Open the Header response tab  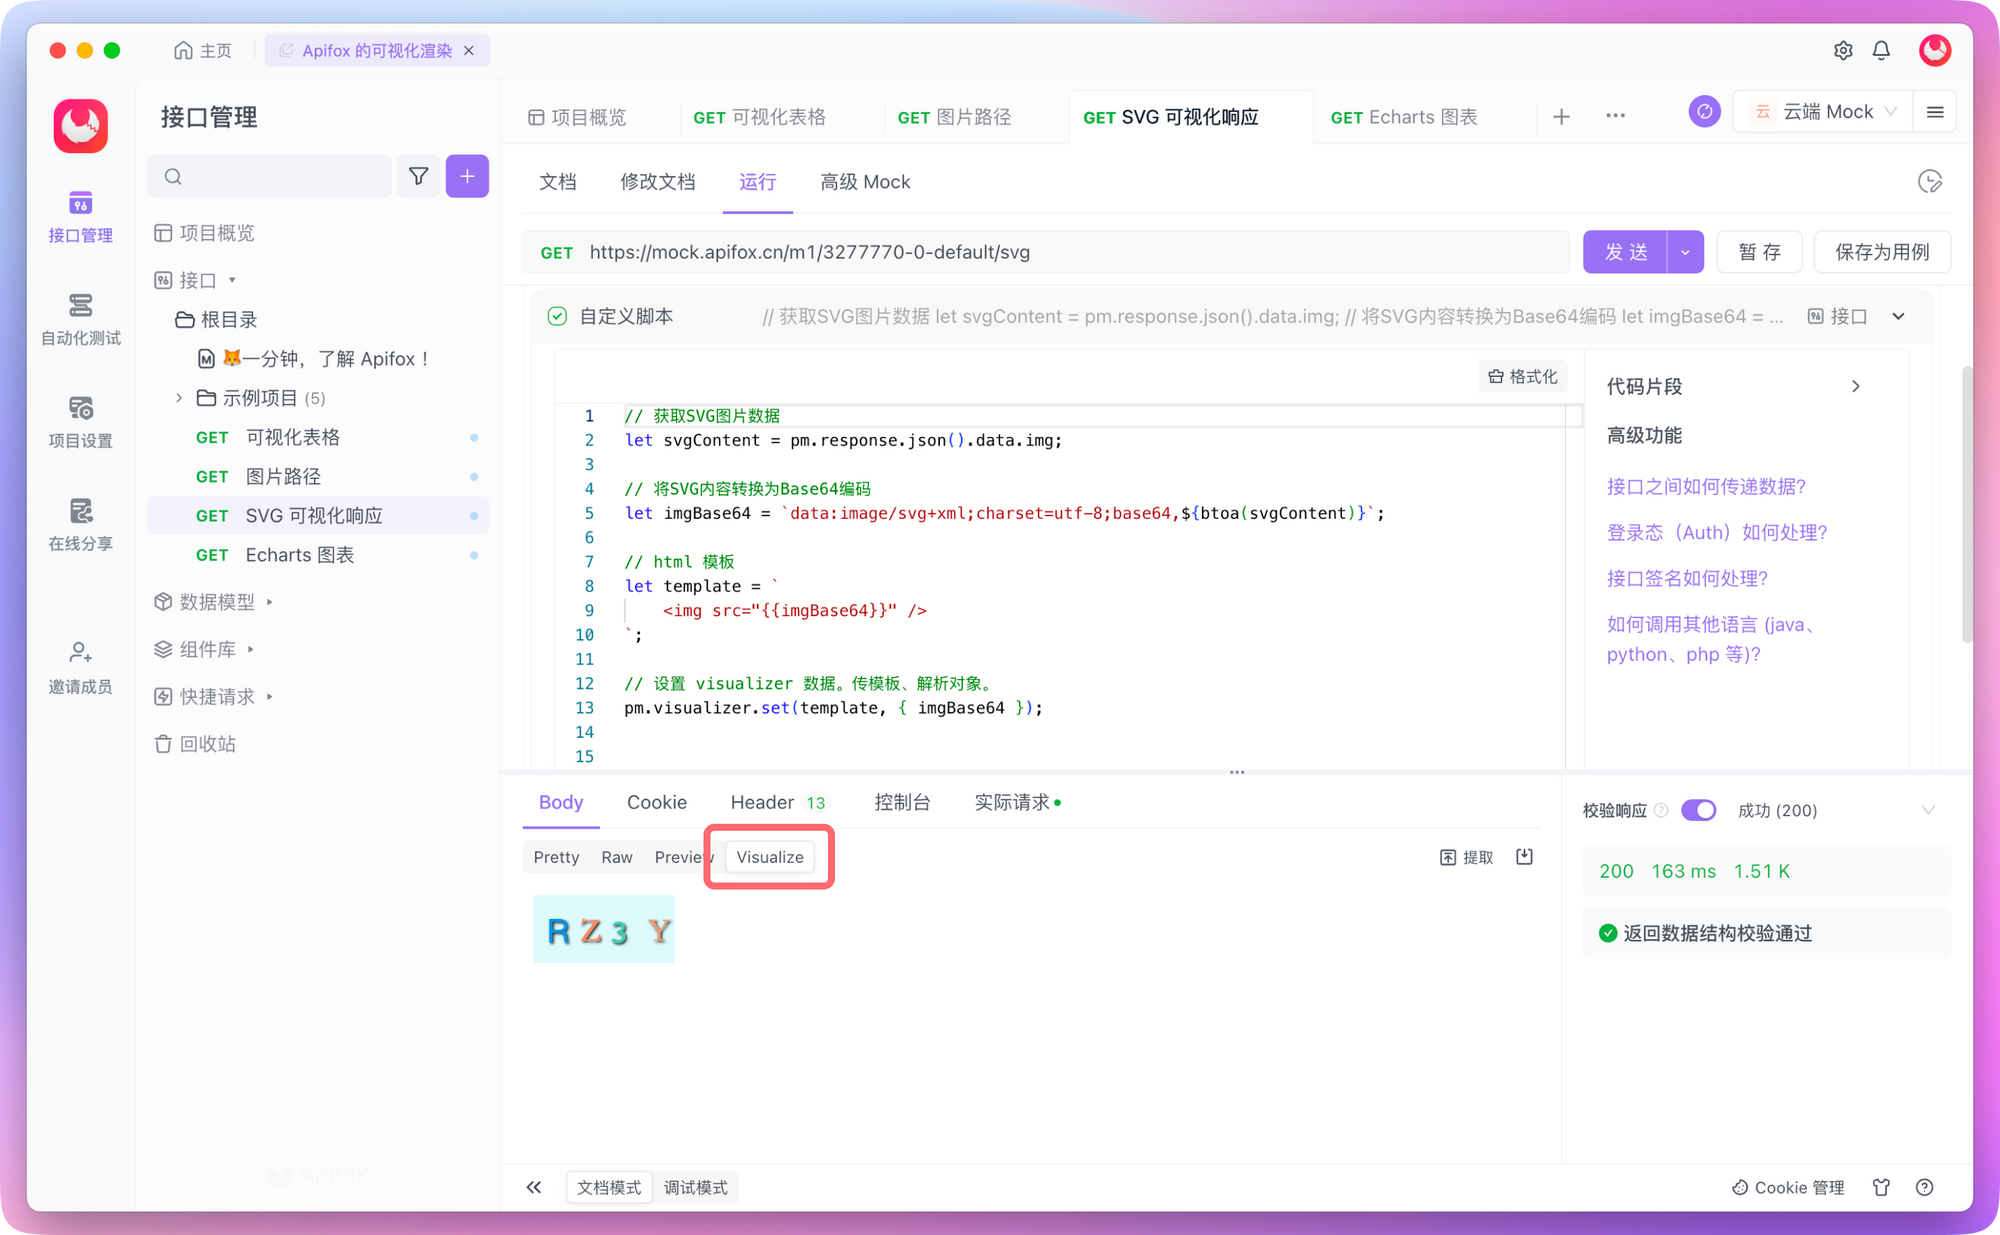pos(777,802)
